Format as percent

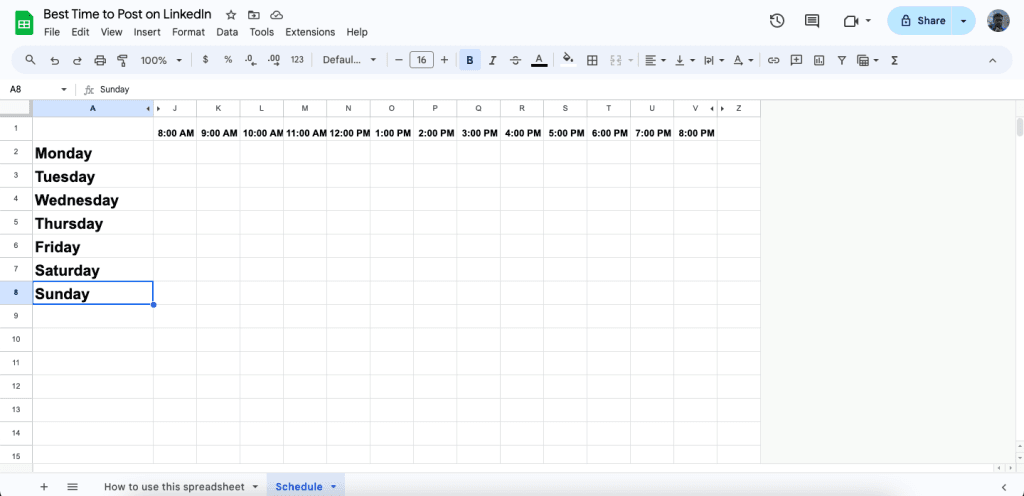228,60
